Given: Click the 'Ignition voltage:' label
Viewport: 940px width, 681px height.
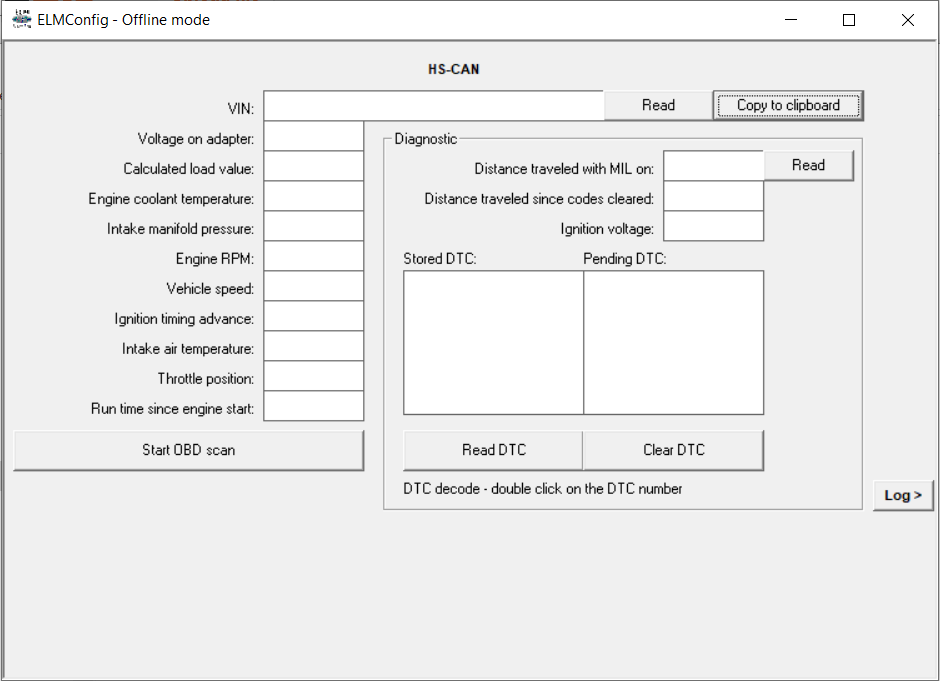Looking at the screenshot, I should pyautogui.click(x=607, y=229).
